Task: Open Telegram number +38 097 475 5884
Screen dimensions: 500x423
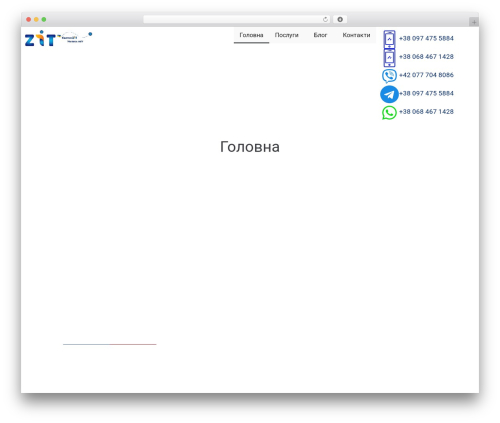Action: tap(426, 93)
